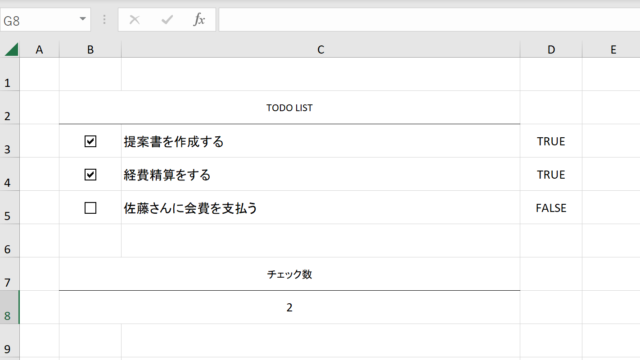Select column C header
This screenshot has height=360, width=640.
[320, 49]
